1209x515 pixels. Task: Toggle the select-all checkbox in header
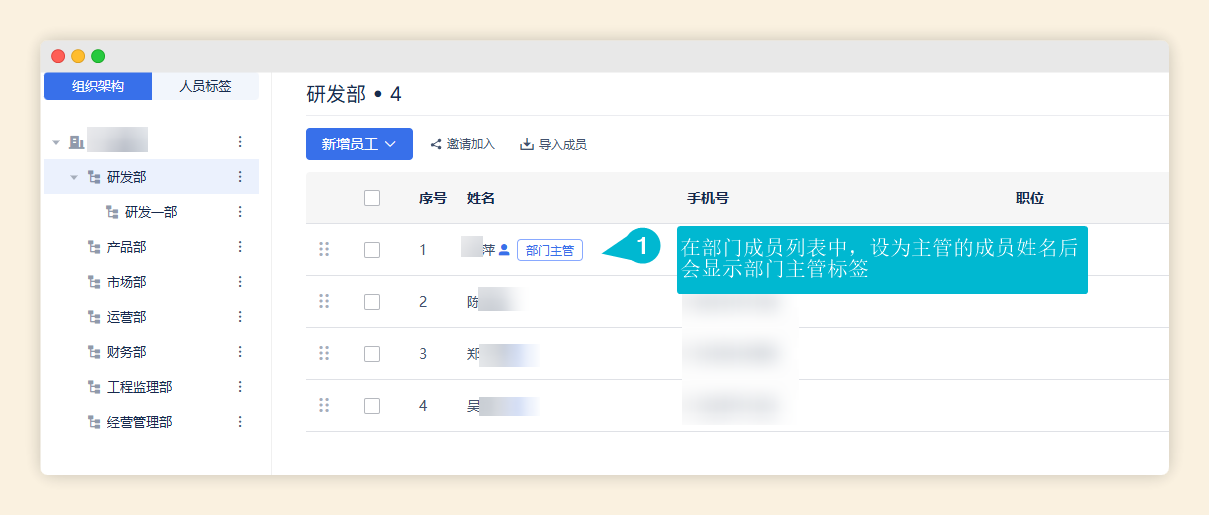tap(372, 198)
